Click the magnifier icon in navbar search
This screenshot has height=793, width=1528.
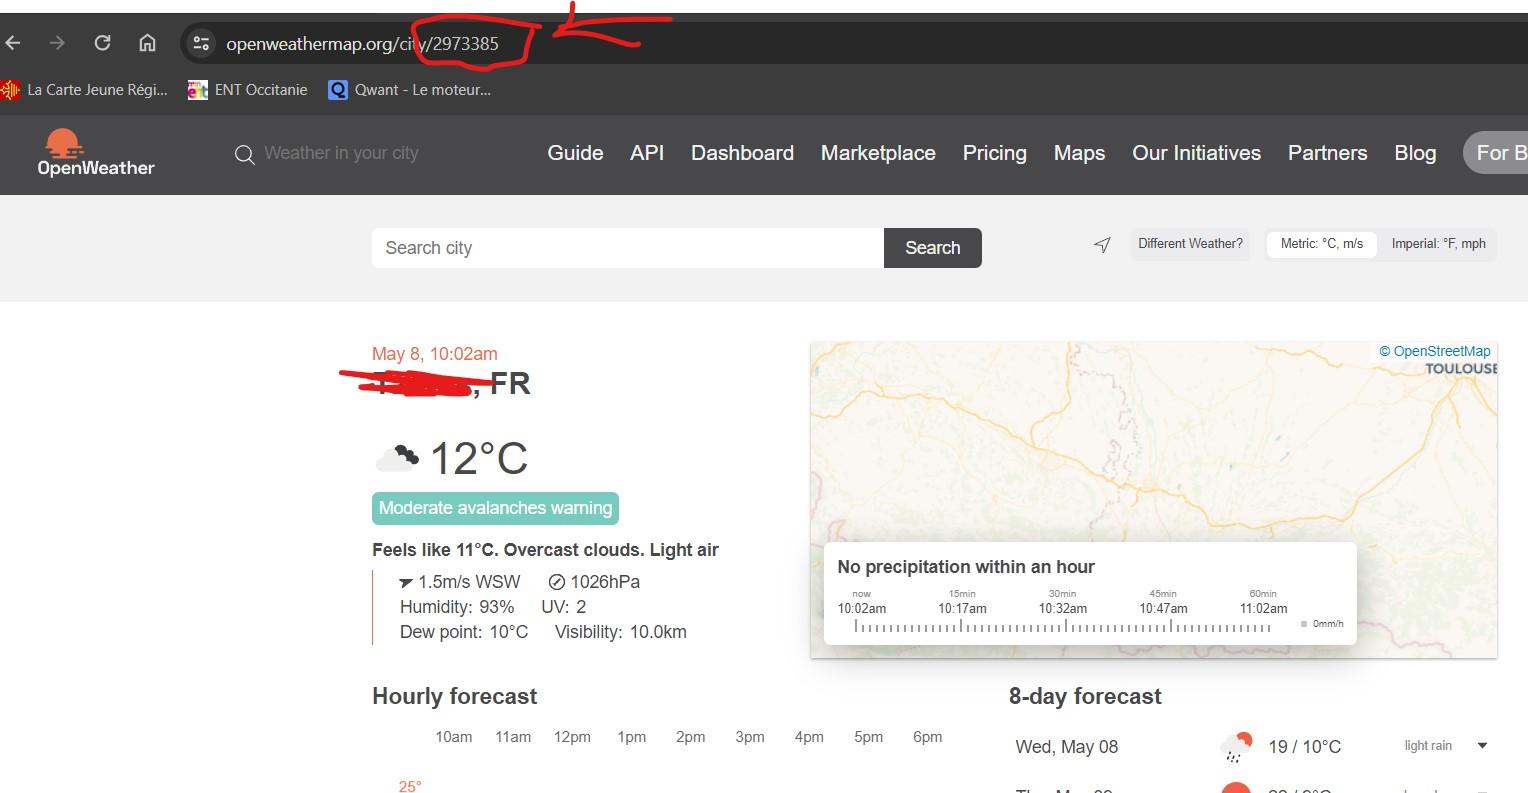244,154
